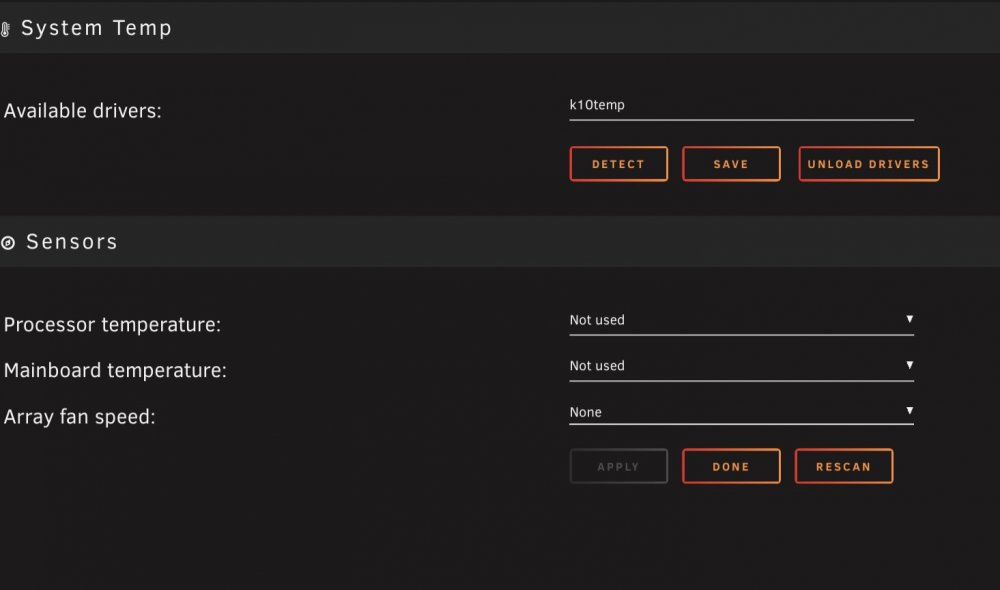The width and height of the screenshot is (1000, 590).
Task: Click the Detect button
Action: [619, 164]
